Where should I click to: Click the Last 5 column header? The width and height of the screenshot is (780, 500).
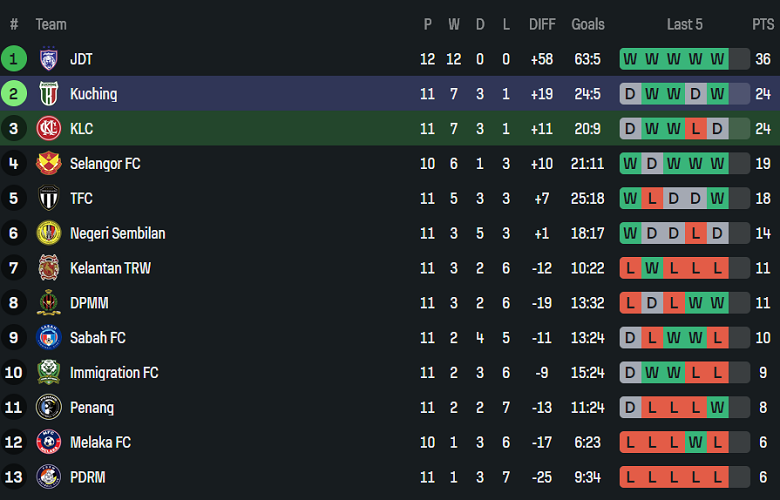[x=684, y=24]
